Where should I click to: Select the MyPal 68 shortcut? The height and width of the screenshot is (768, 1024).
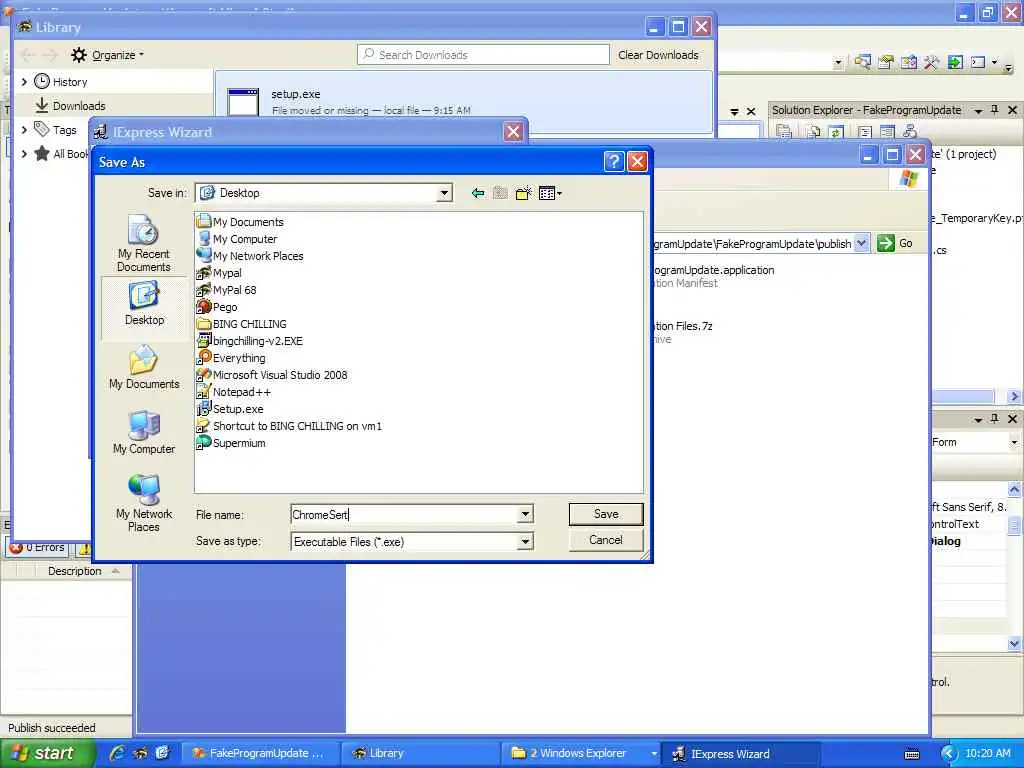(x=227, y=289)
